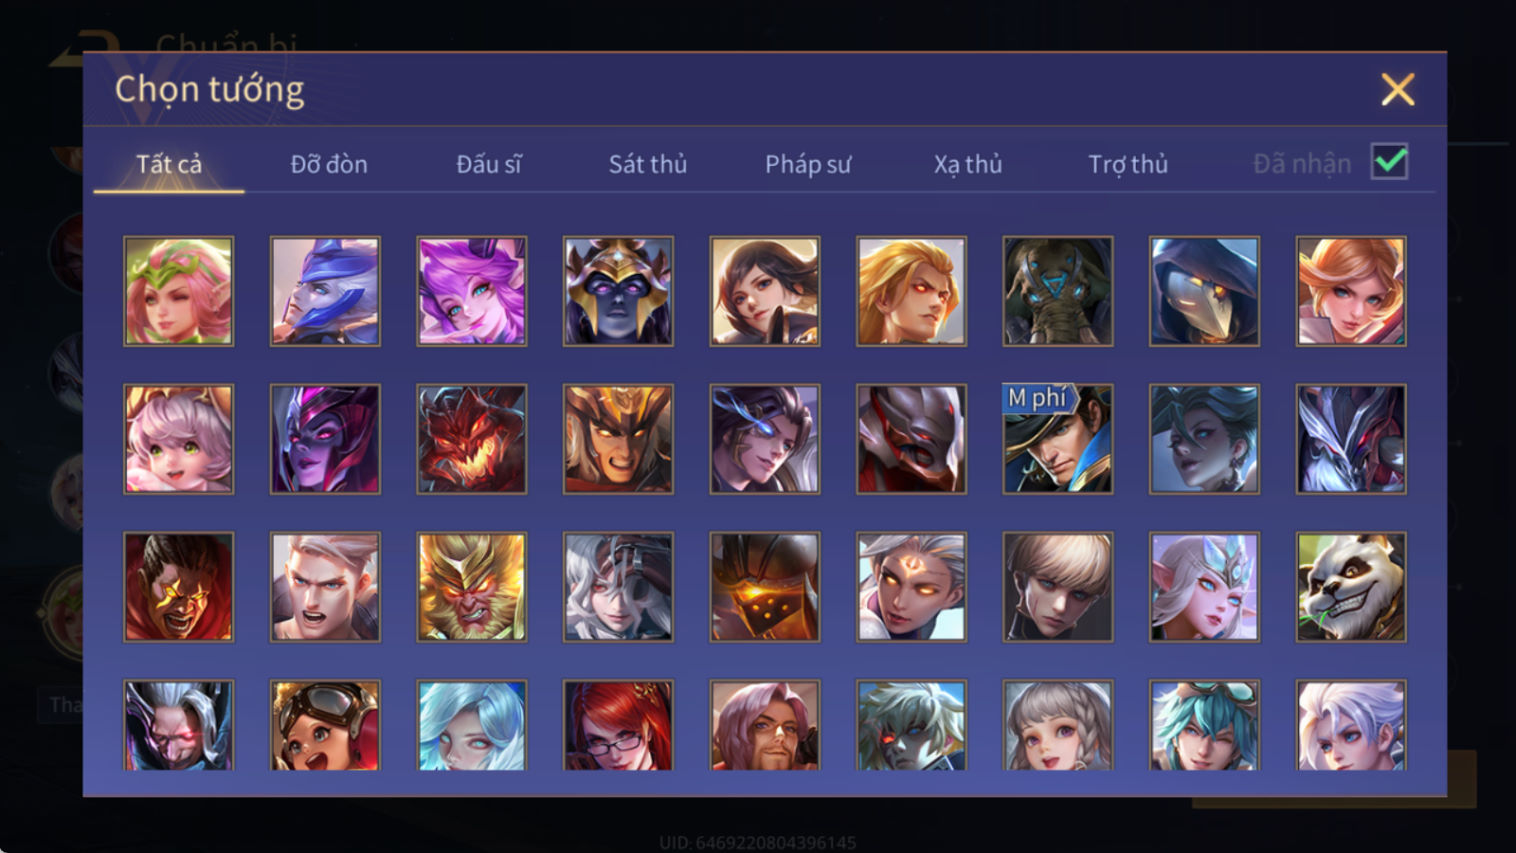Choose the hooded plague-mask hero
Image resolution: width=1516 pixels, height=853 pixels.
coord(1204,291)
